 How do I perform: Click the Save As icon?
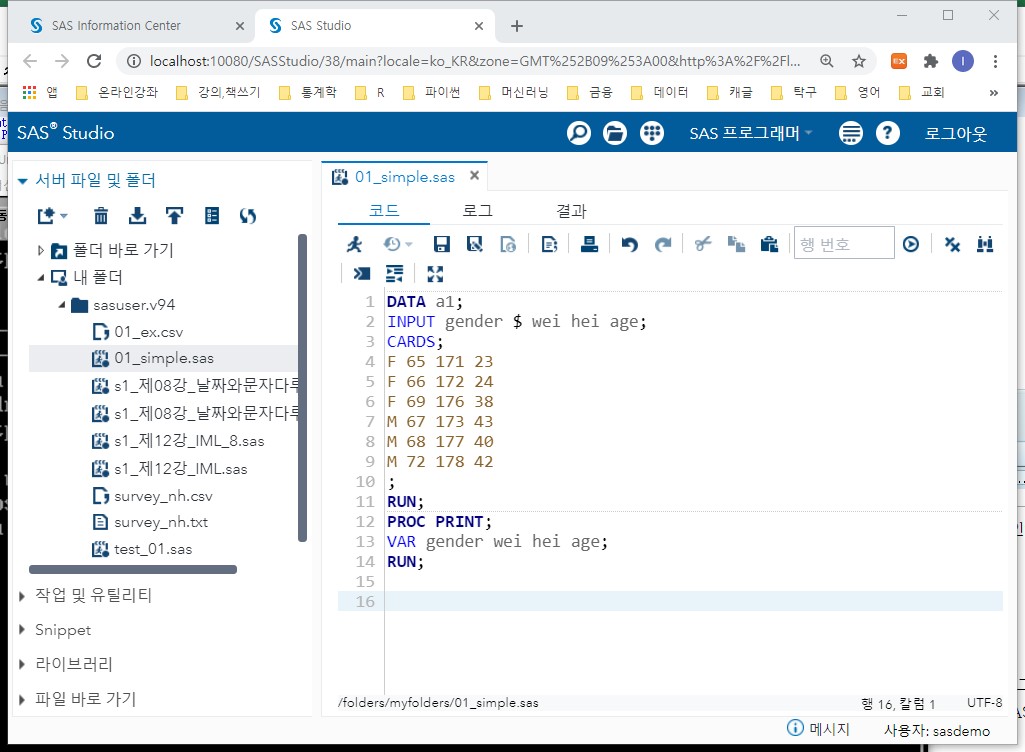(x=475, y=245)
